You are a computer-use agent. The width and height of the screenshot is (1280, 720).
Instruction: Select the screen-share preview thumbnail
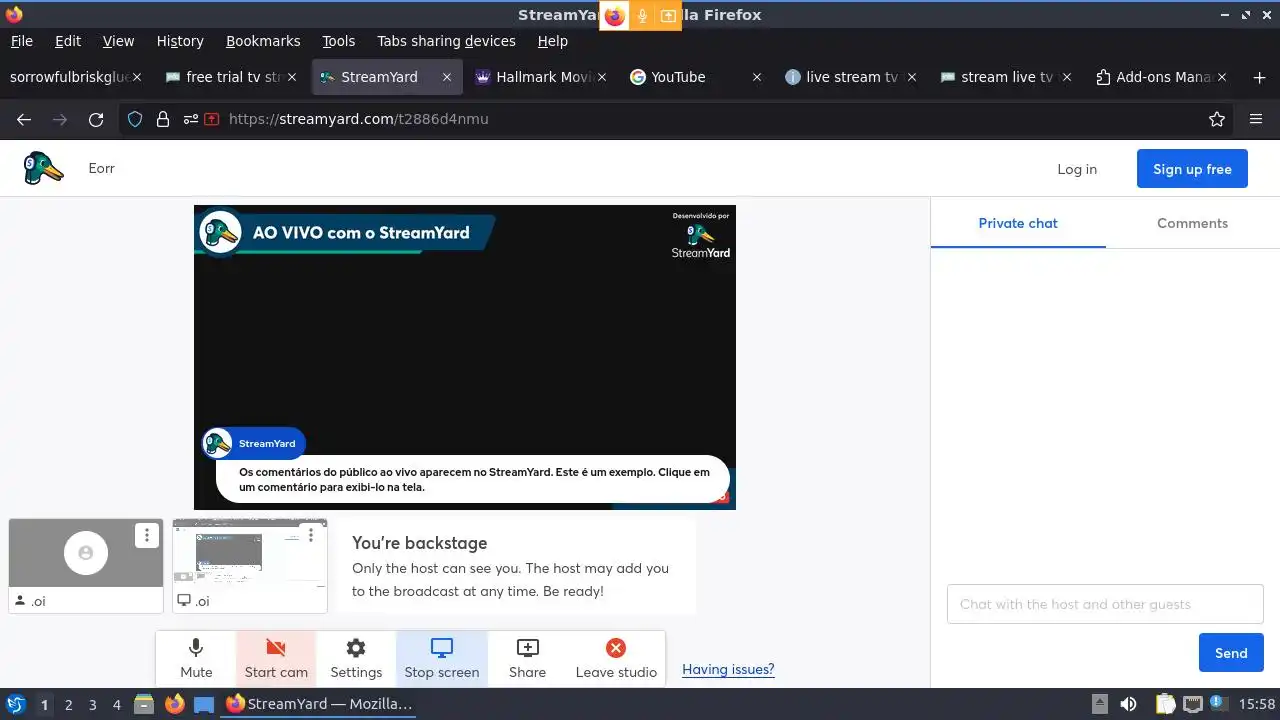(250, 565)
